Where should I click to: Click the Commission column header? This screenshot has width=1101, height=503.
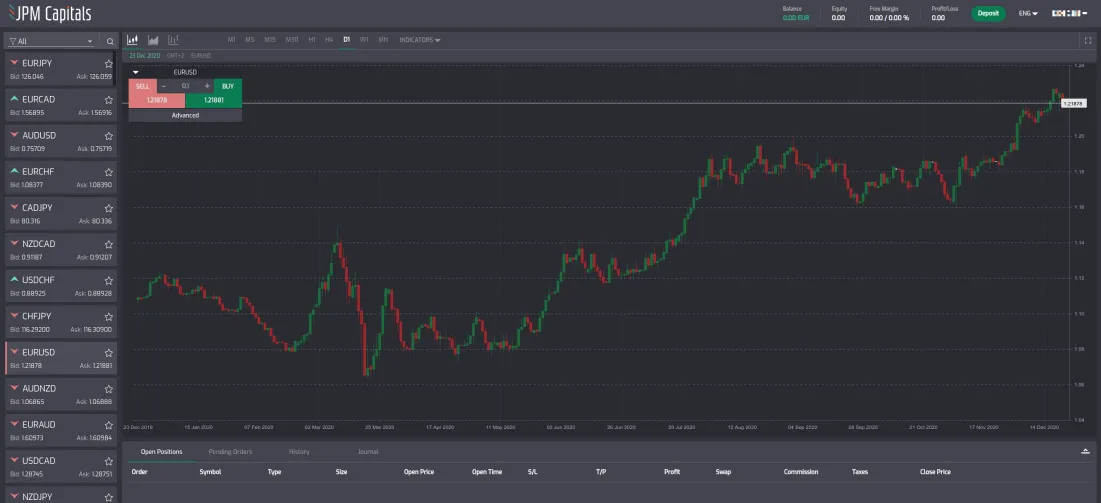pos(800,472)
